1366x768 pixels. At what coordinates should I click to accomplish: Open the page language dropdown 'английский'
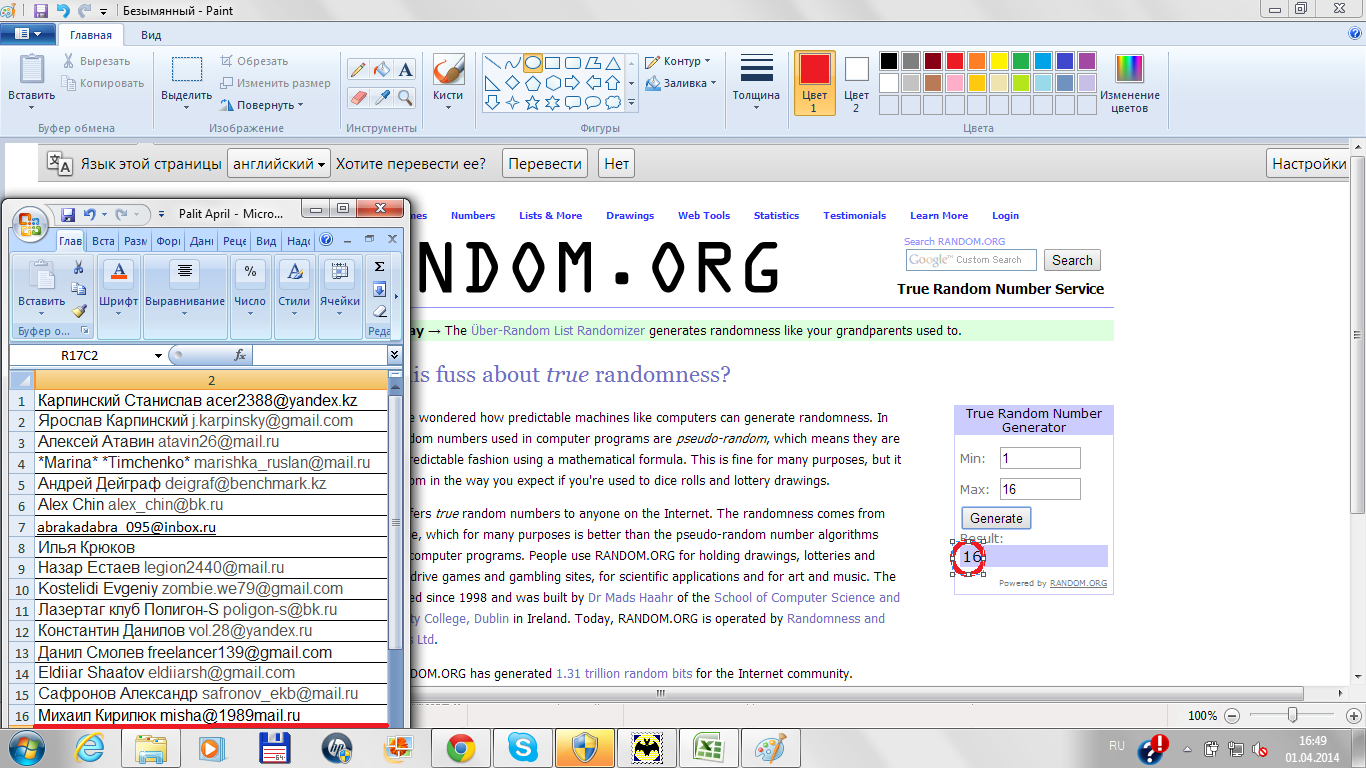point(279,164)
